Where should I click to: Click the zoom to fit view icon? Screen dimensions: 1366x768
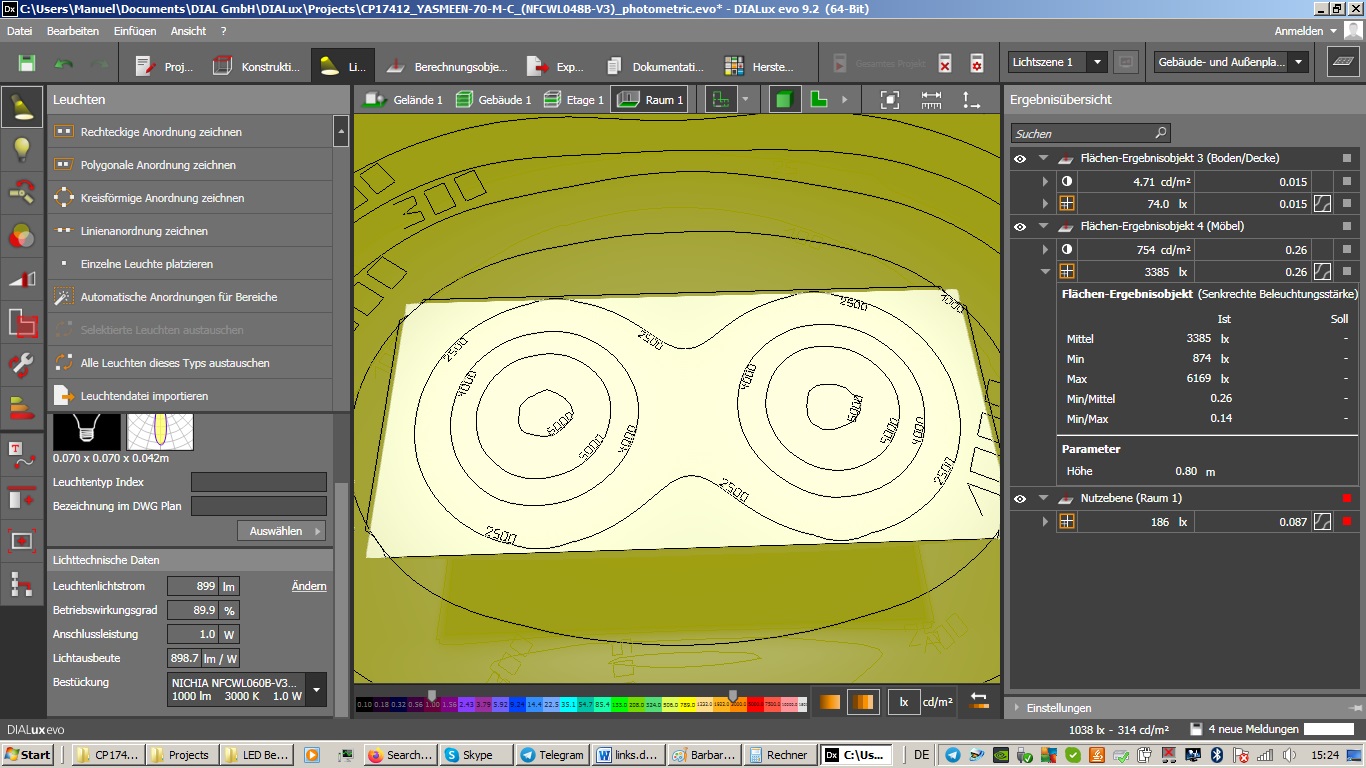tap(890, 100)
